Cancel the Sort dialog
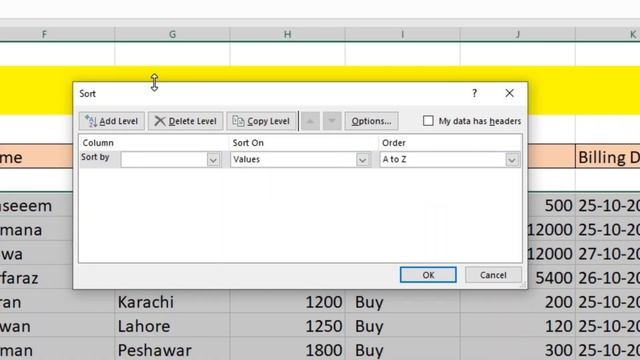 [493, 275]
